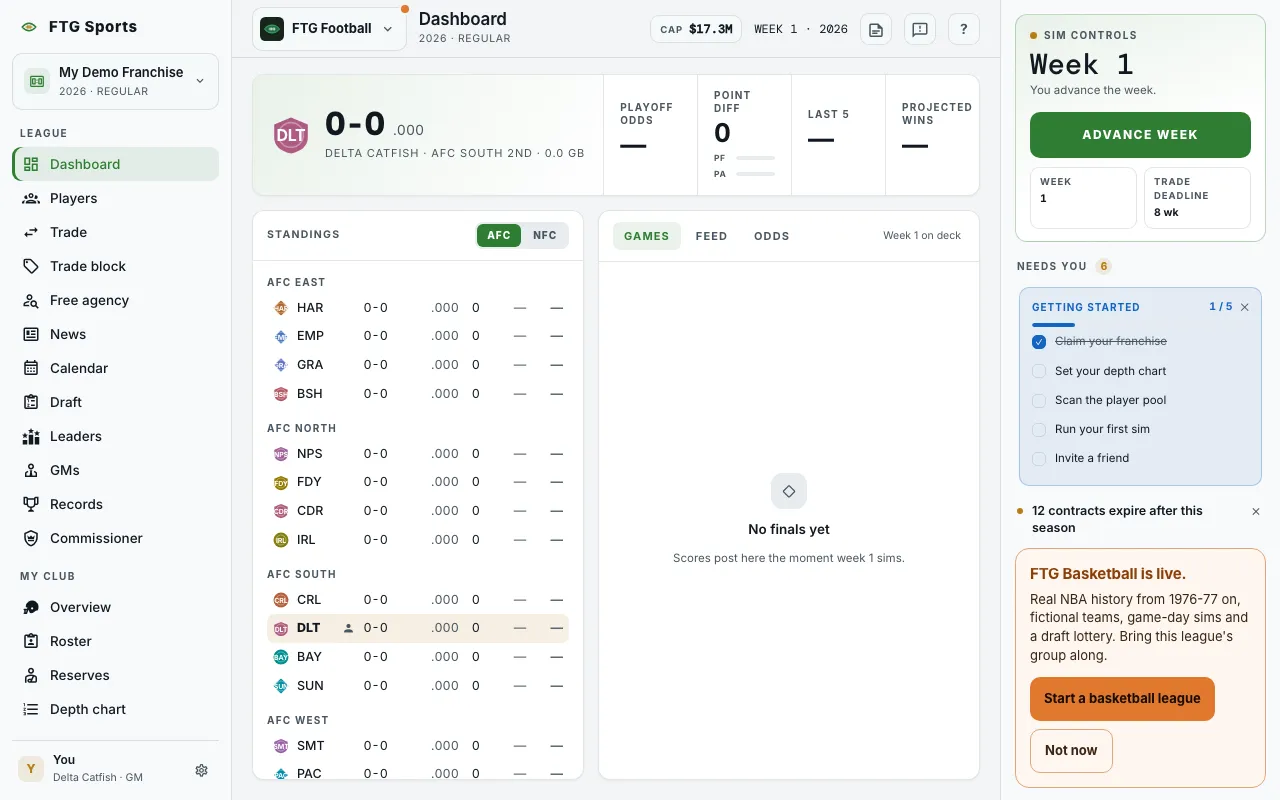Click the Reserves icon in My Club
This screenshot has height=800, width=1280.
(31, 675)
